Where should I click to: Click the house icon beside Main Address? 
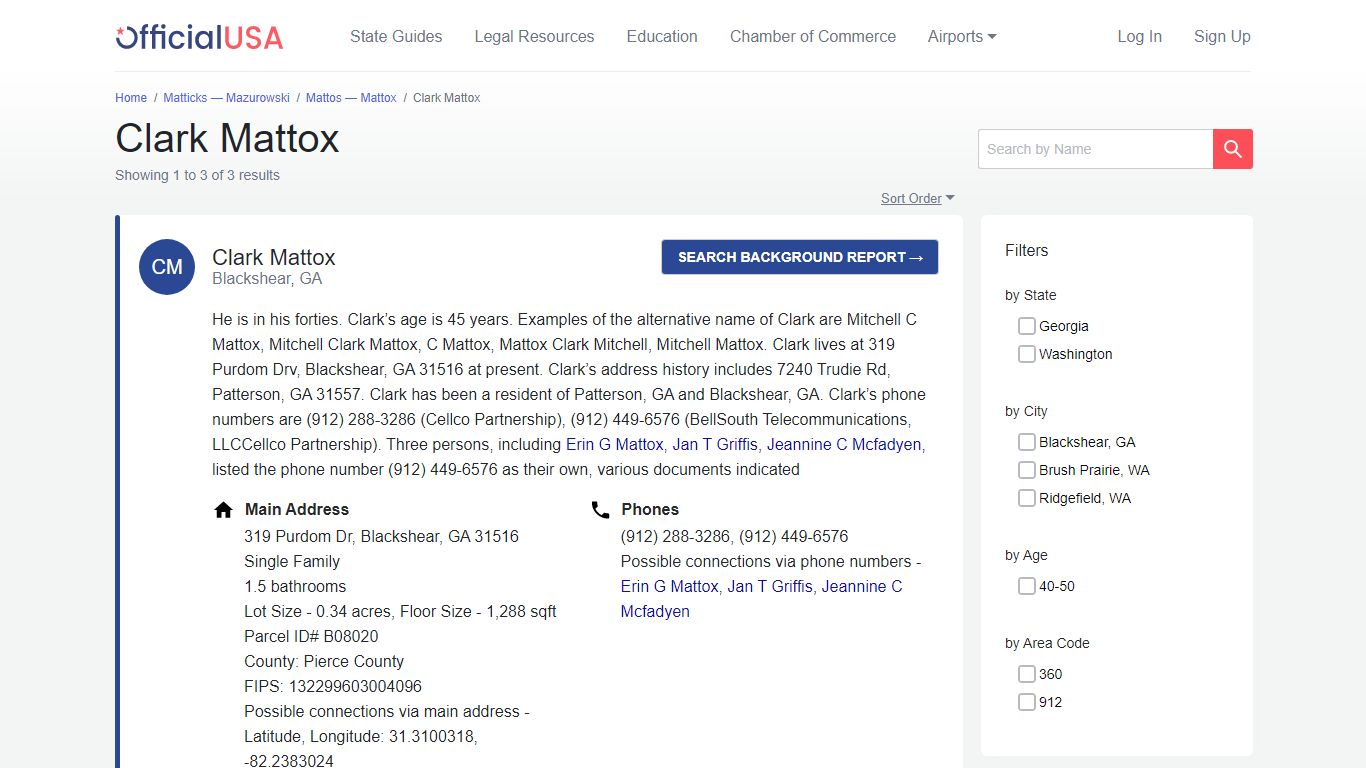224,510
